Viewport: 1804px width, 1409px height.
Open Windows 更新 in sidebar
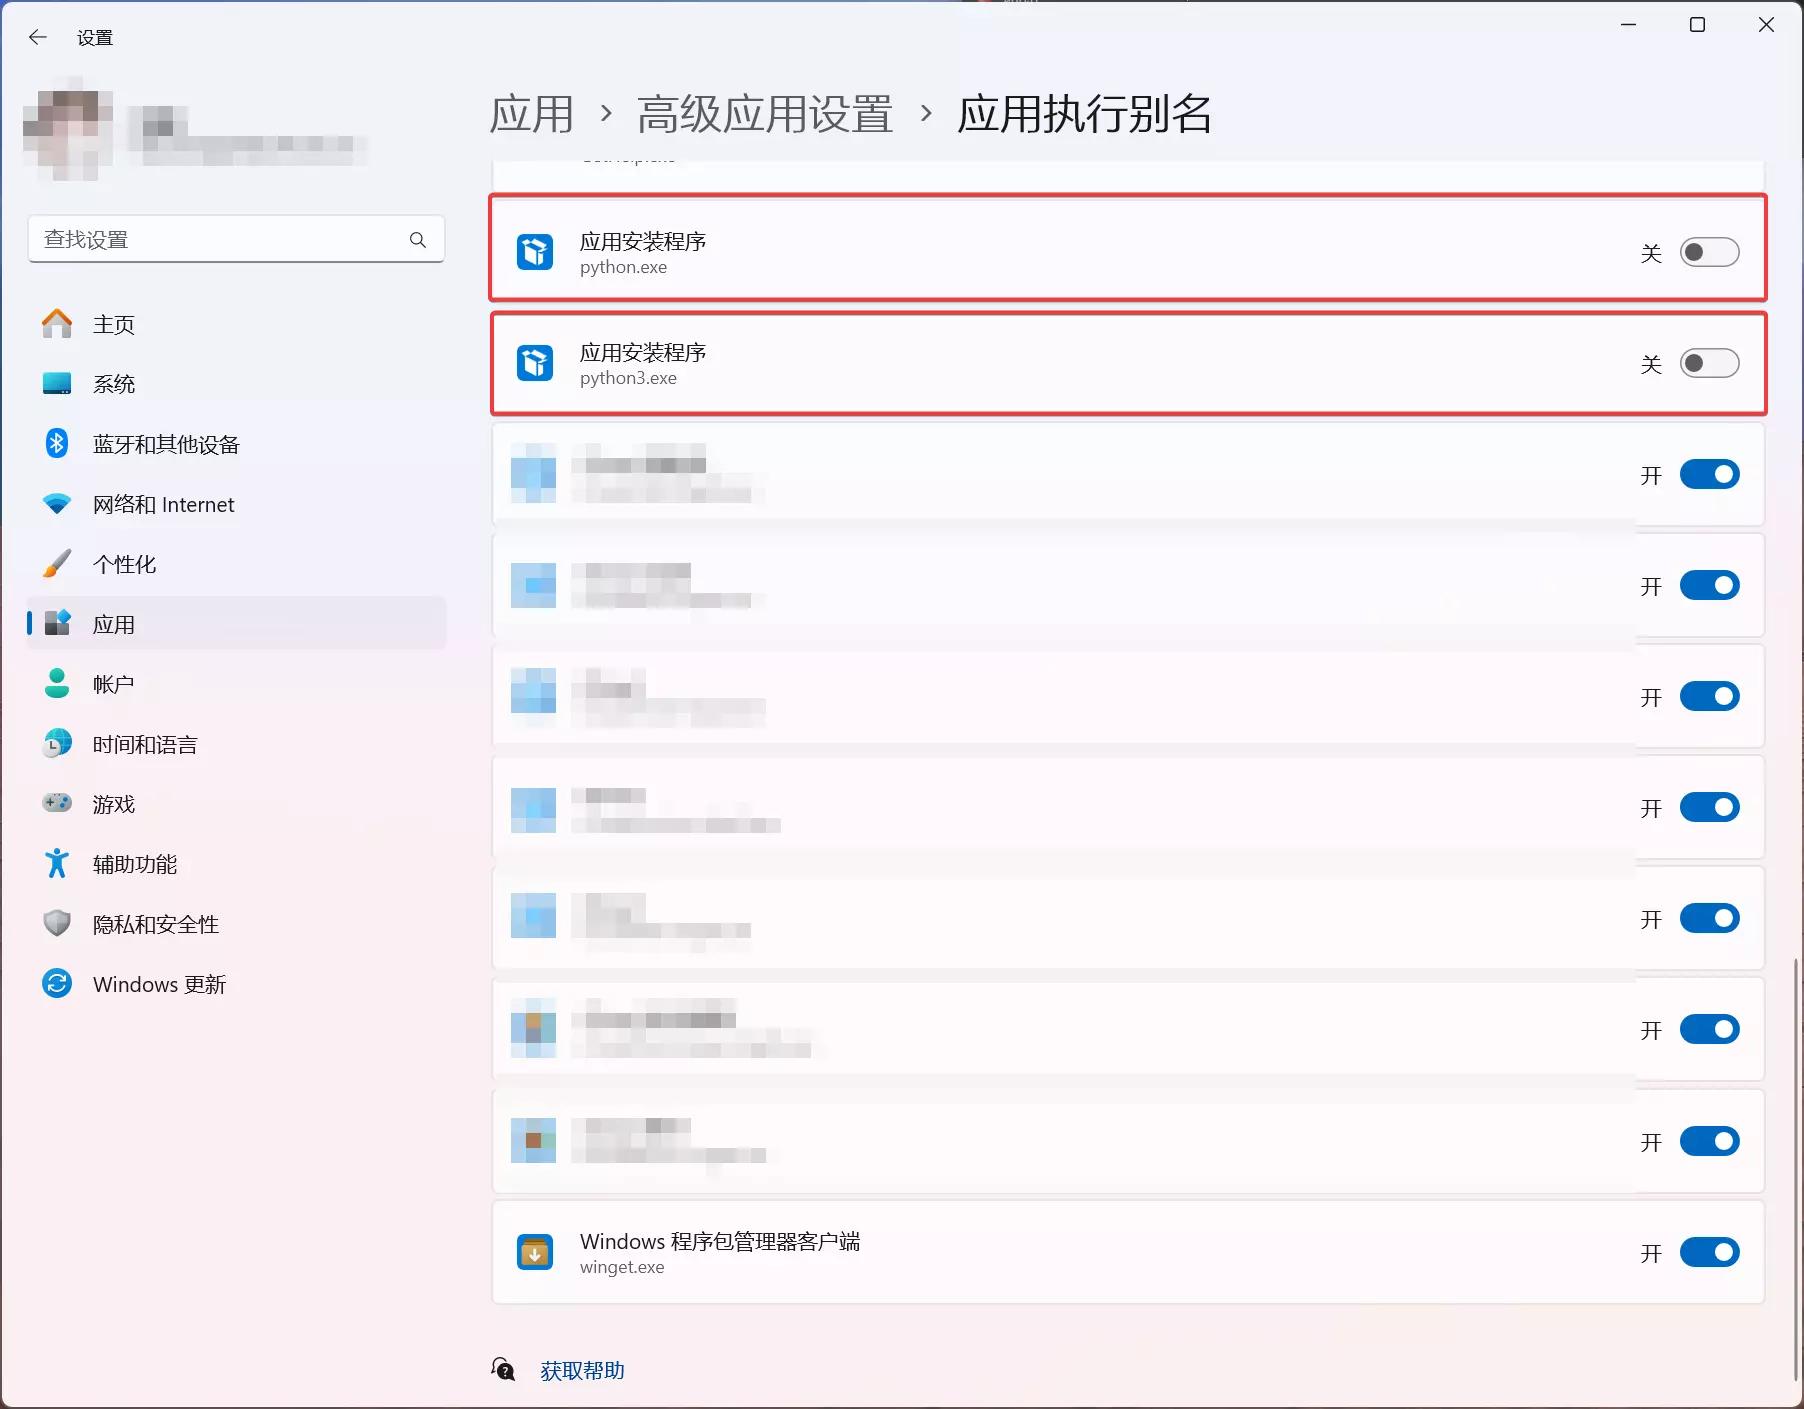coord(159,984)
